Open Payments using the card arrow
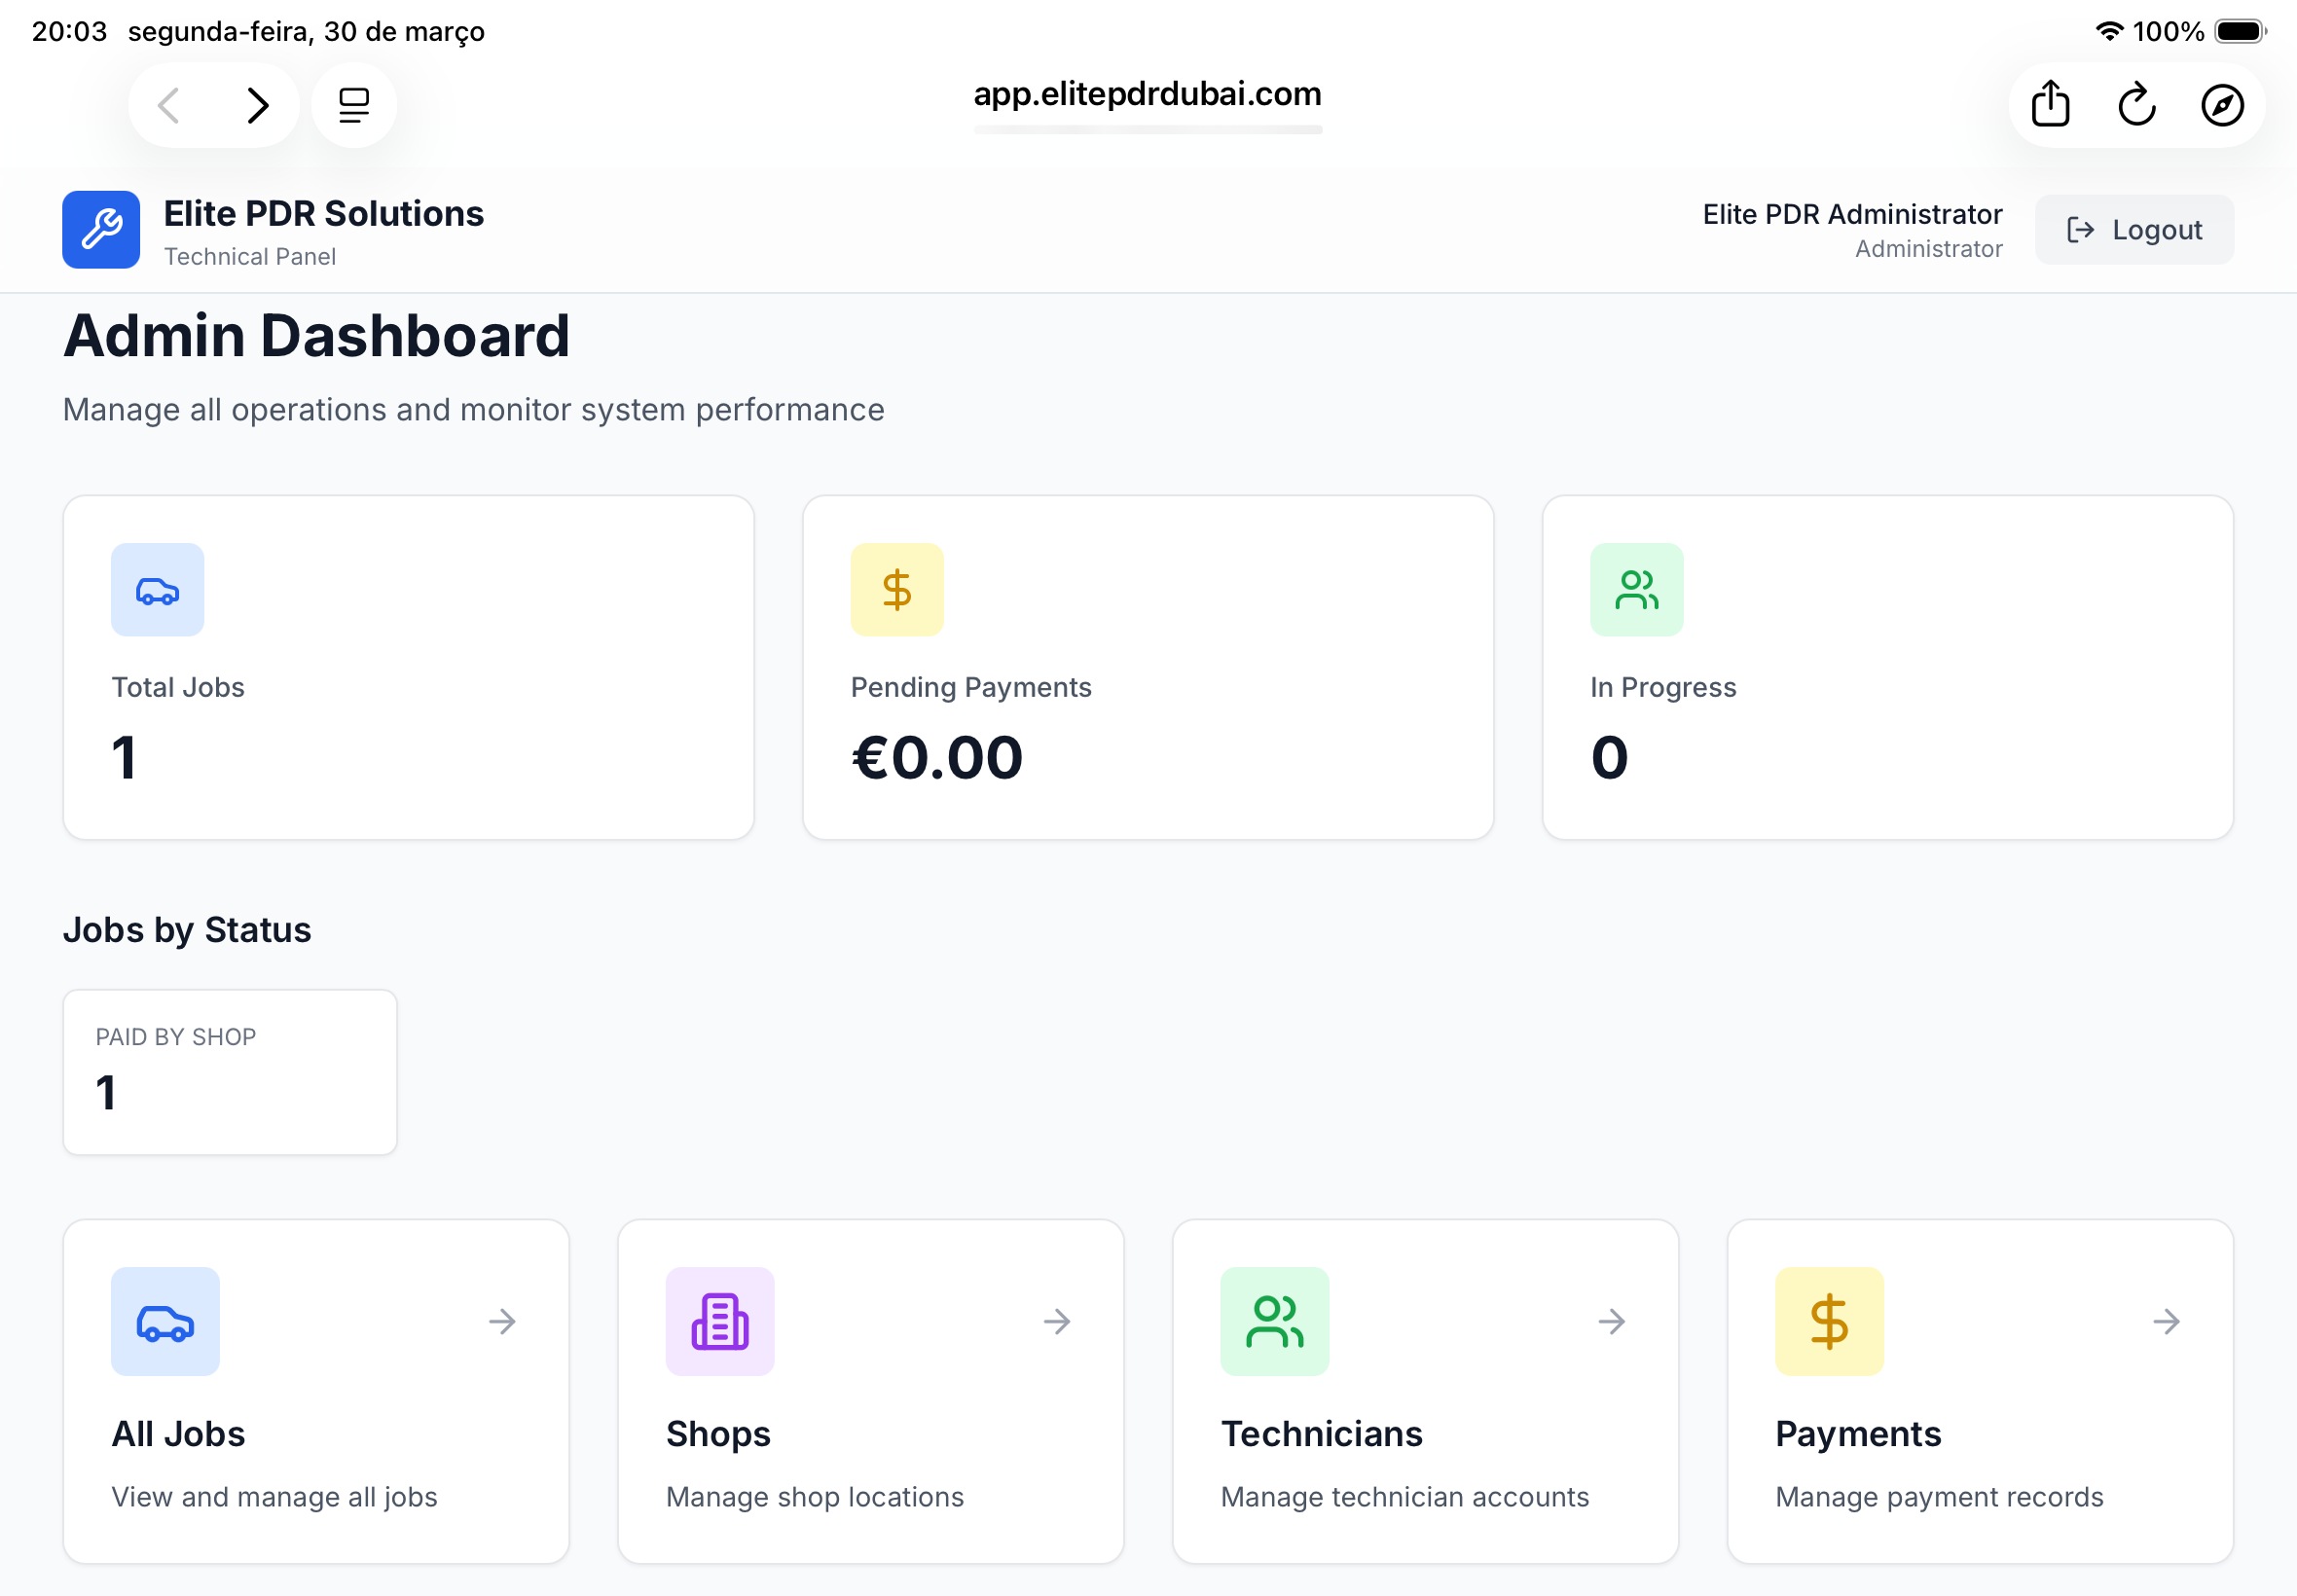 (2166, 1321)
